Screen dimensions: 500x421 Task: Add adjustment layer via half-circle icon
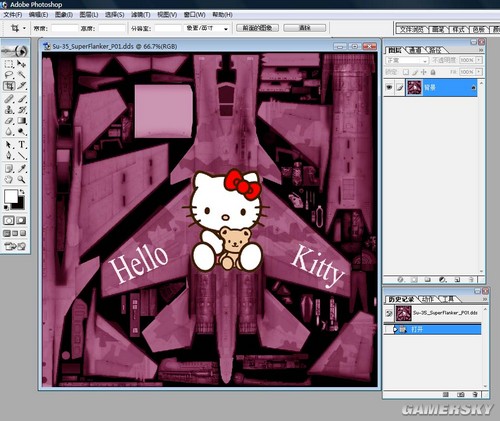click(x=442, y=279)
